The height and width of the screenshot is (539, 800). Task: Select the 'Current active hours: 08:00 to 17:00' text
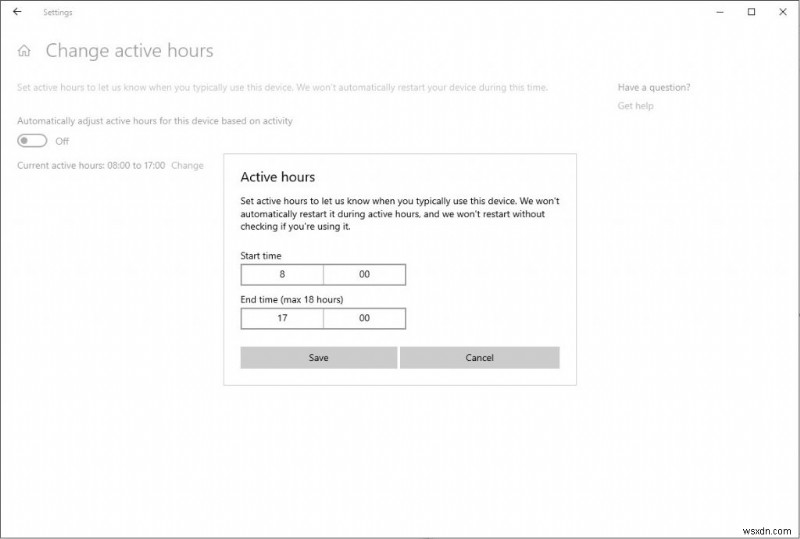pos(91,165)
